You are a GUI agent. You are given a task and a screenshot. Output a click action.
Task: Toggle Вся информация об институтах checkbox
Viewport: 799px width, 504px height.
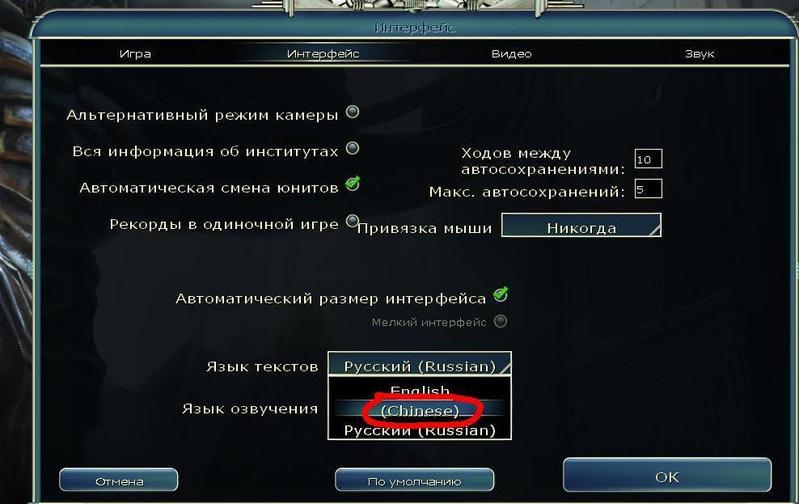tap(352, 148)
